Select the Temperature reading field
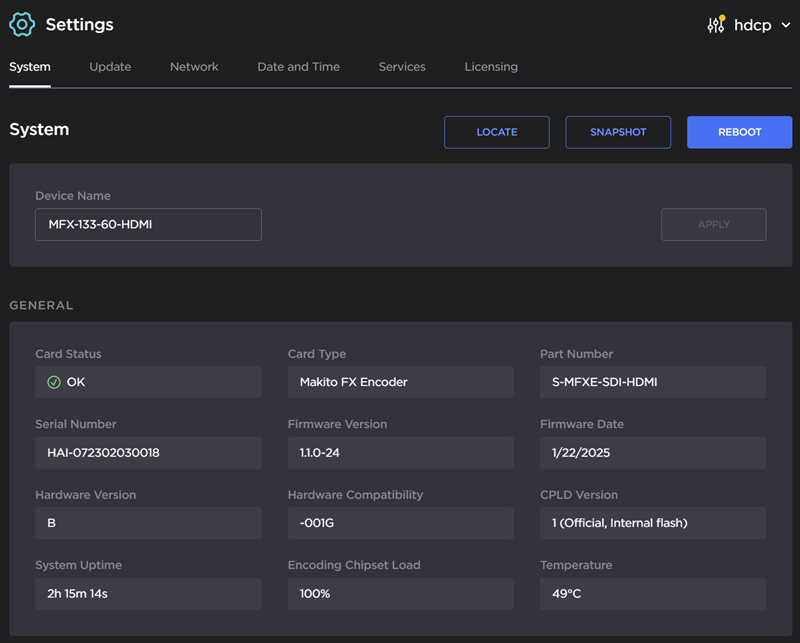The width and height of the screenshot is (800, 643). (x=652, y=593)
